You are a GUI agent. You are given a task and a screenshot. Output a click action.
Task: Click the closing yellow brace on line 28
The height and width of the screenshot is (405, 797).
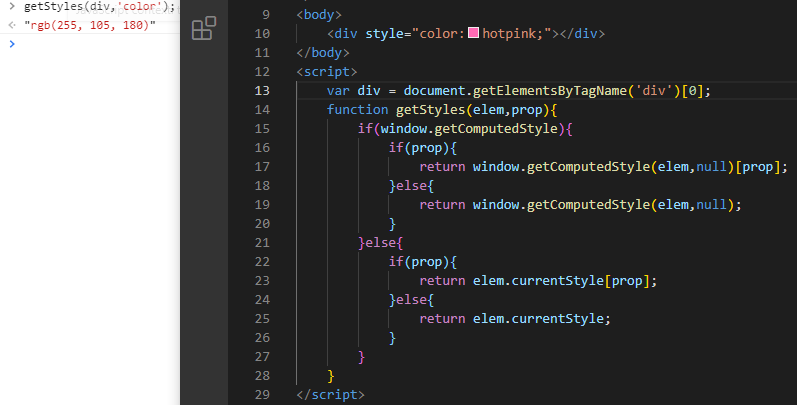click(x=331, y=376)
